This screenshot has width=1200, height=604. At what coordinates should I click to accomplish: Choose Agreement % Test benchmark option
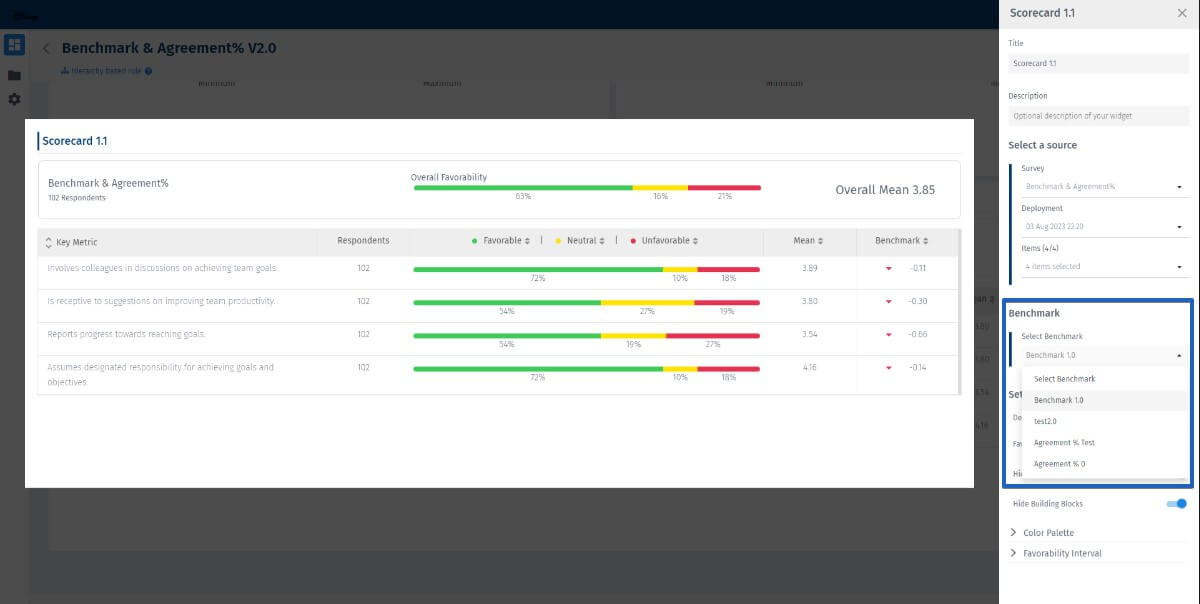pyautogui.click(x=1106, y=442)
